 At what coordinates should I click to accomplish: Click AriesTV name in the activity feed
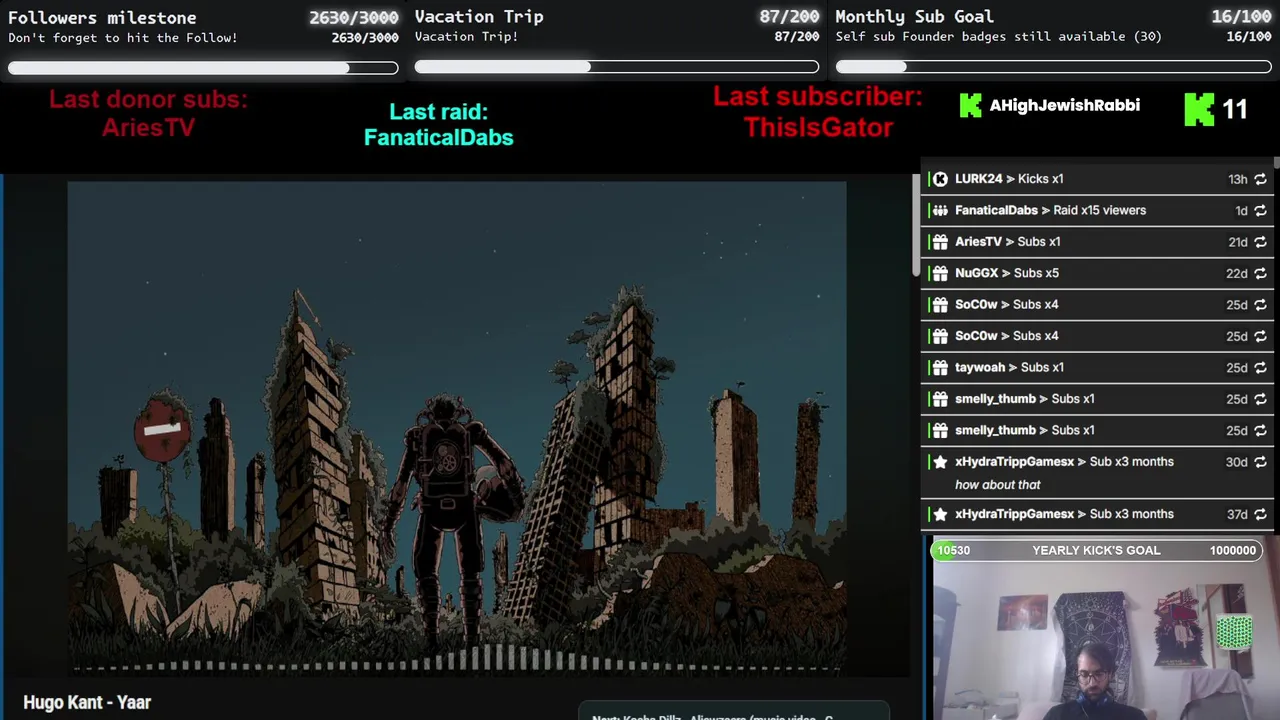point(978,242)
